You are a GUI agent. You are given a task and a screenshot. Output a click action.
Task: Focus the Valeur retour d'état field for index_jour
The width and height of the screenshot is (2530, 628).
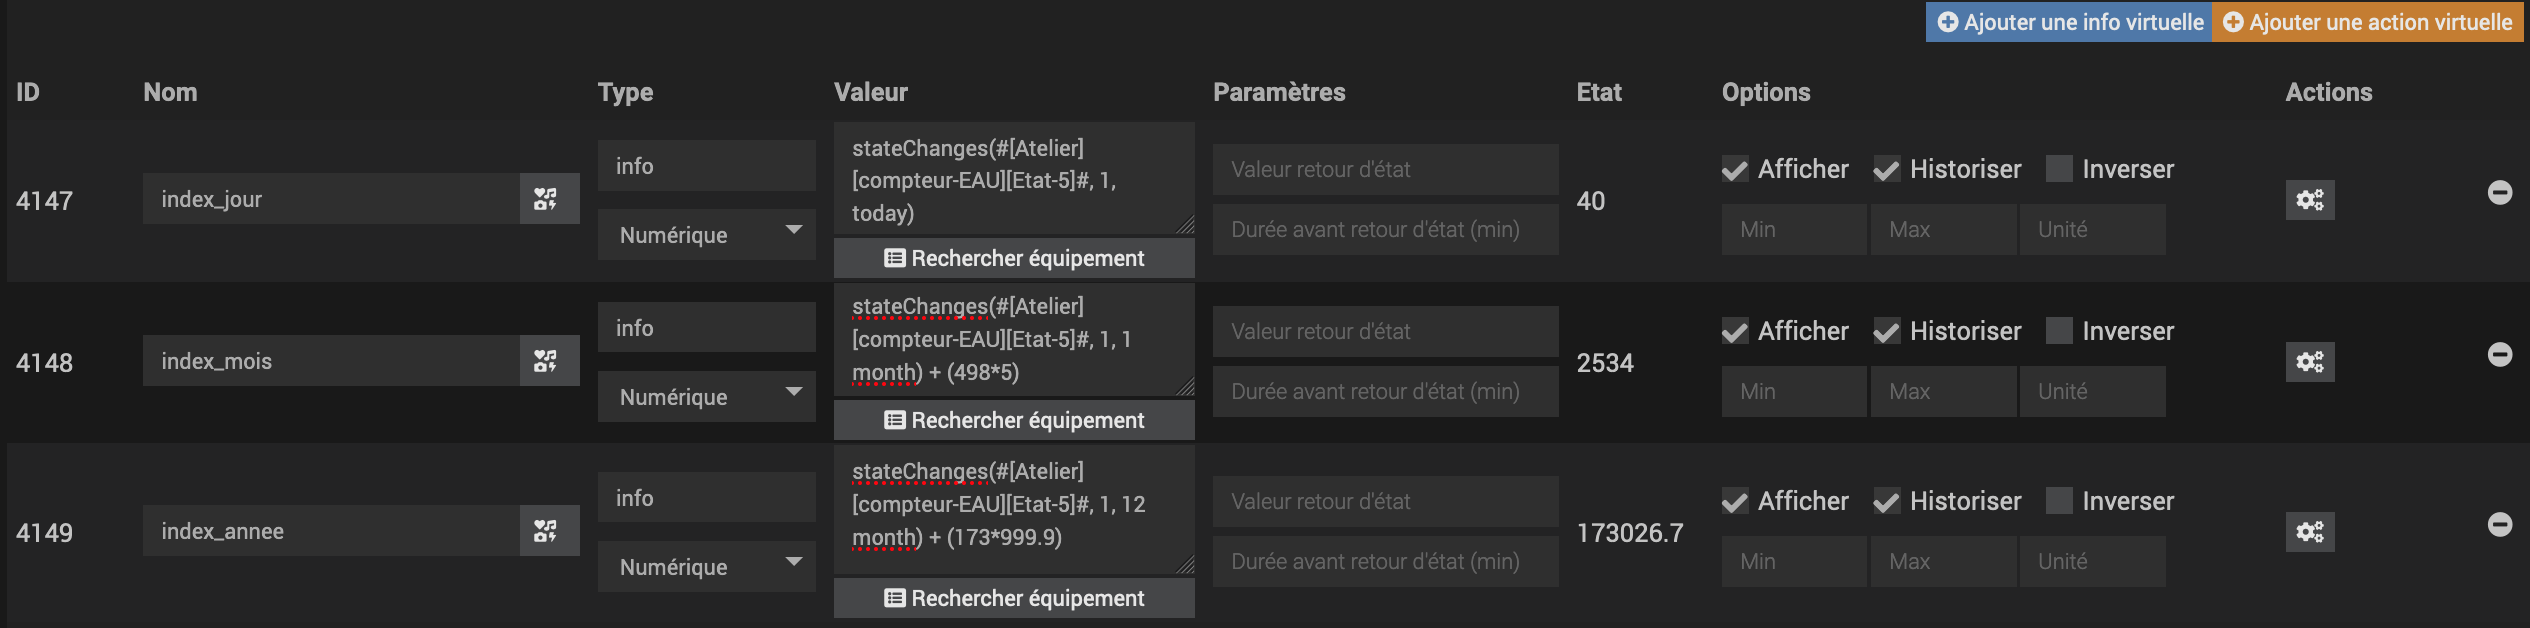click(1385, 170)
